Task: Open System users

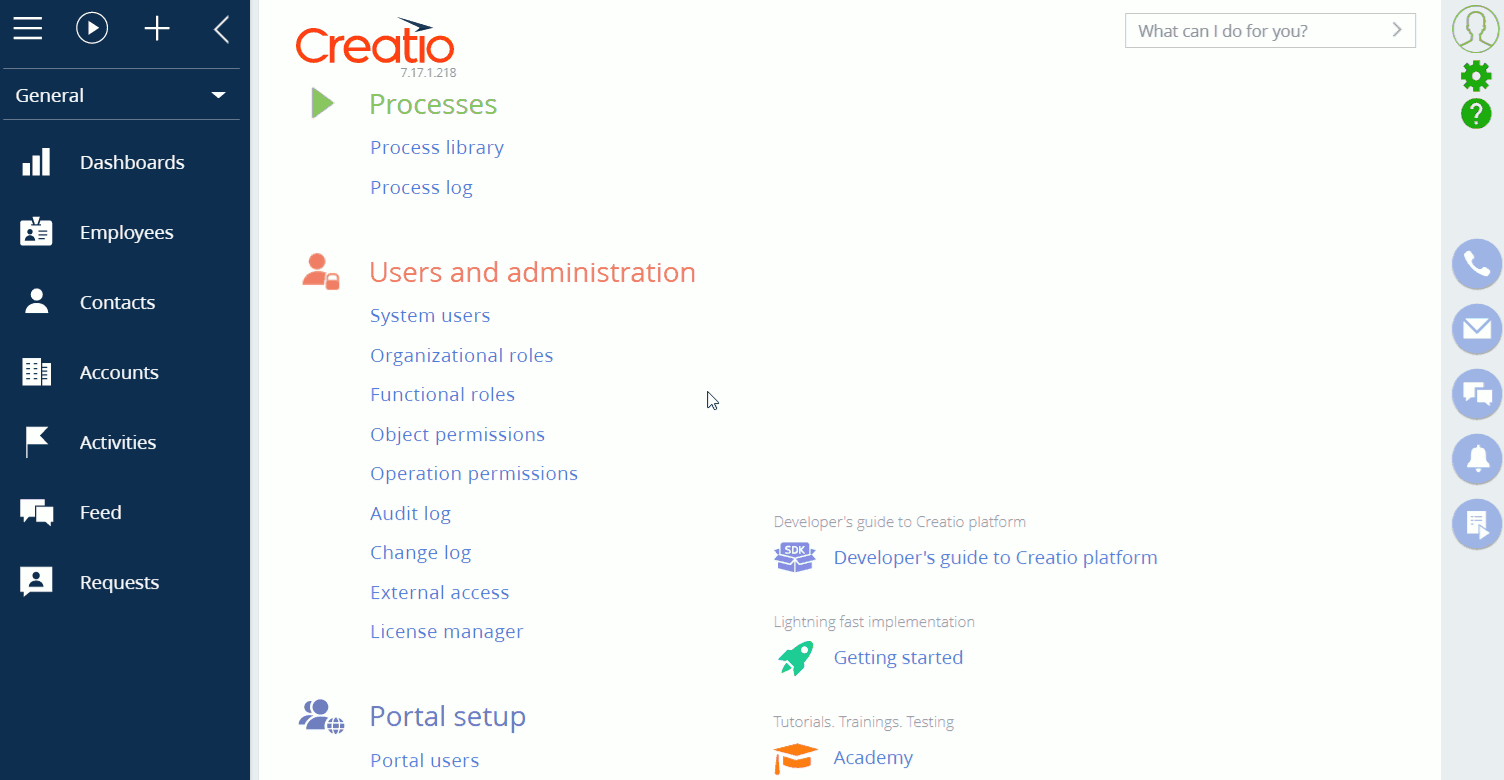Action: tap(430, 315)
